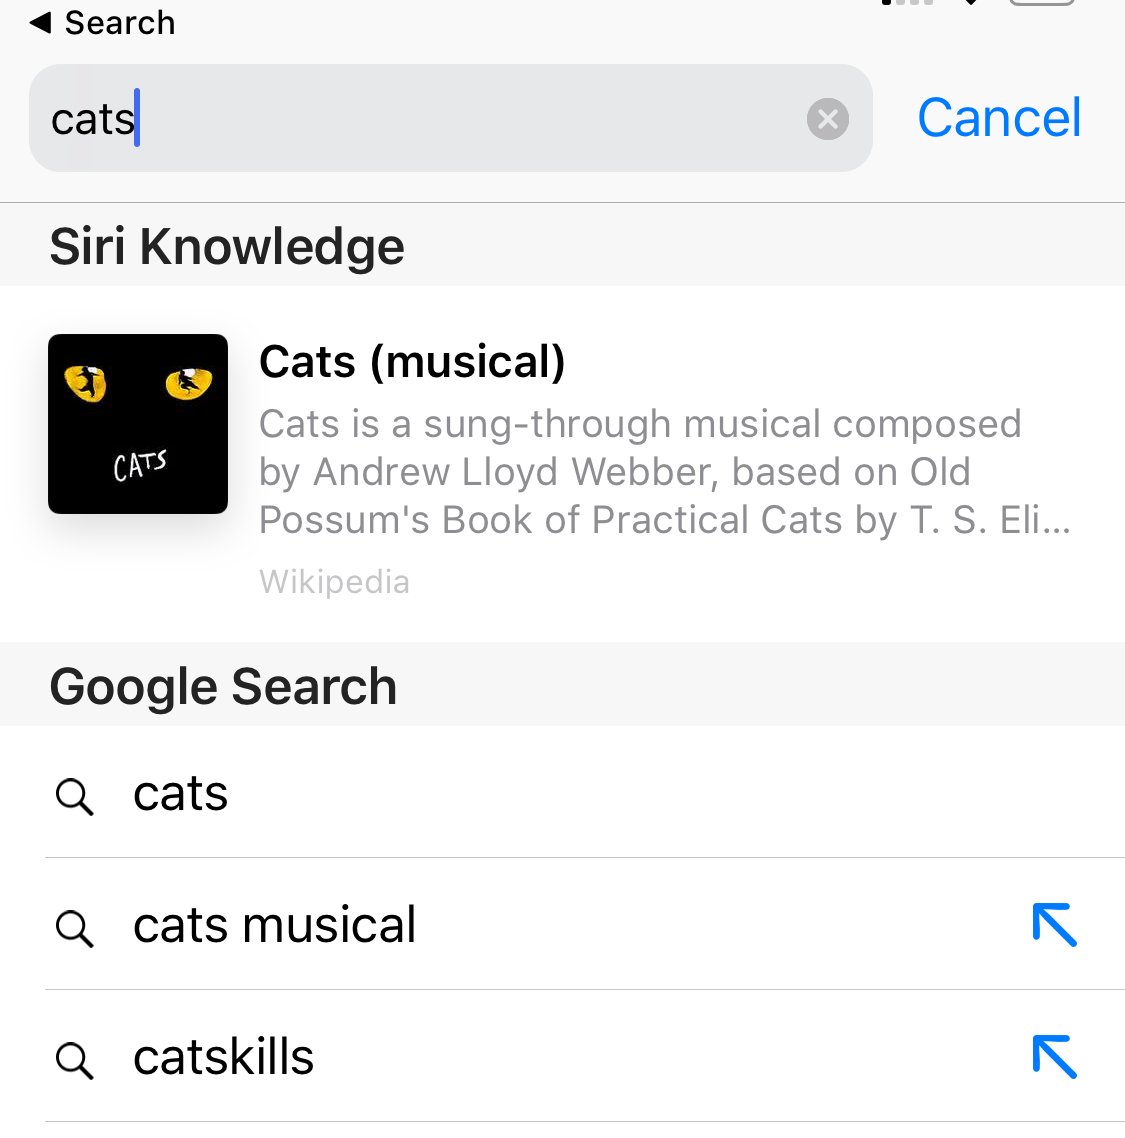Tap the Wikipedia source label

tap(334, 582)
